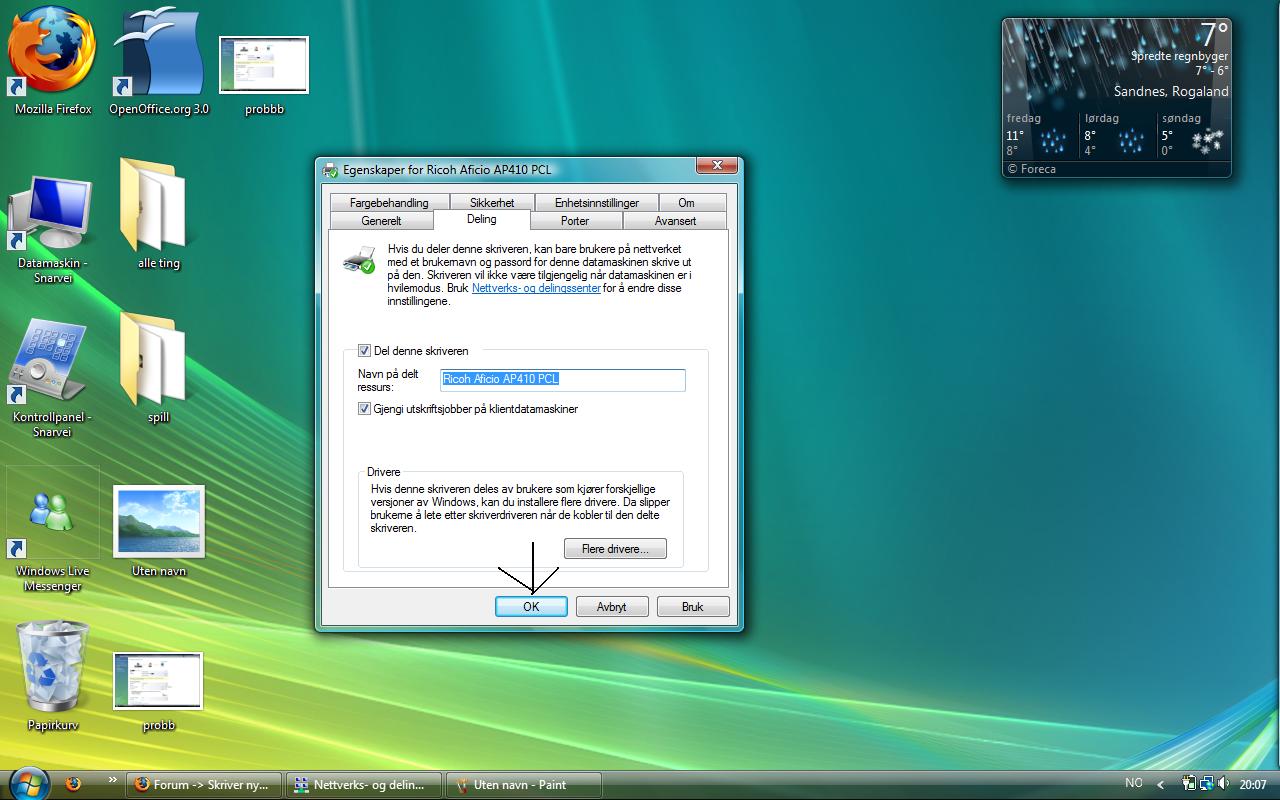Switch to the Generelt tab

tap(381, 221)
